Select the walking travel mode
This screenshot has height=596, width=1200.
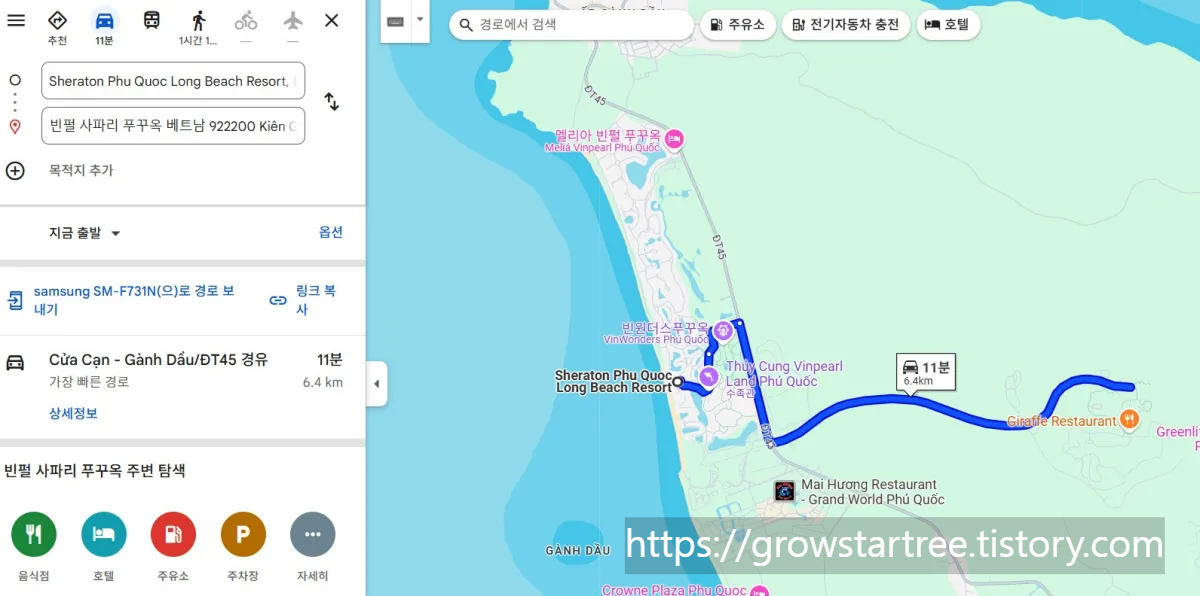(x=198, y=27)
